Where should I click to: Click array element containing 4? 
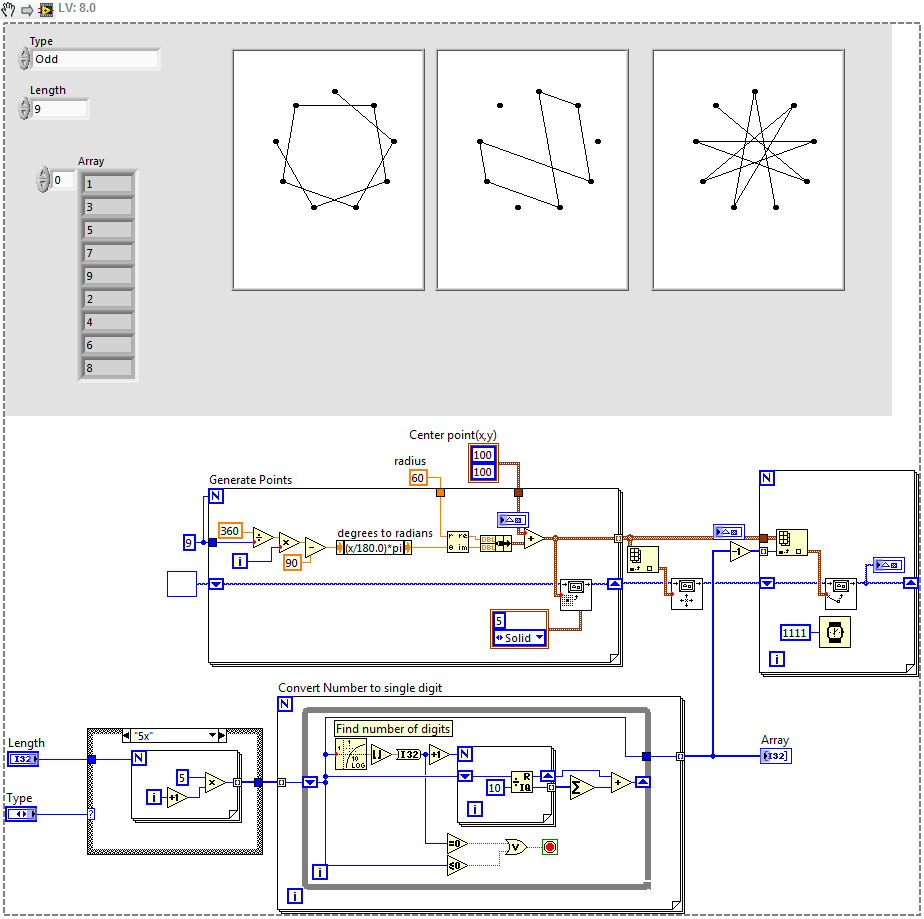click(x=107, y=322)
